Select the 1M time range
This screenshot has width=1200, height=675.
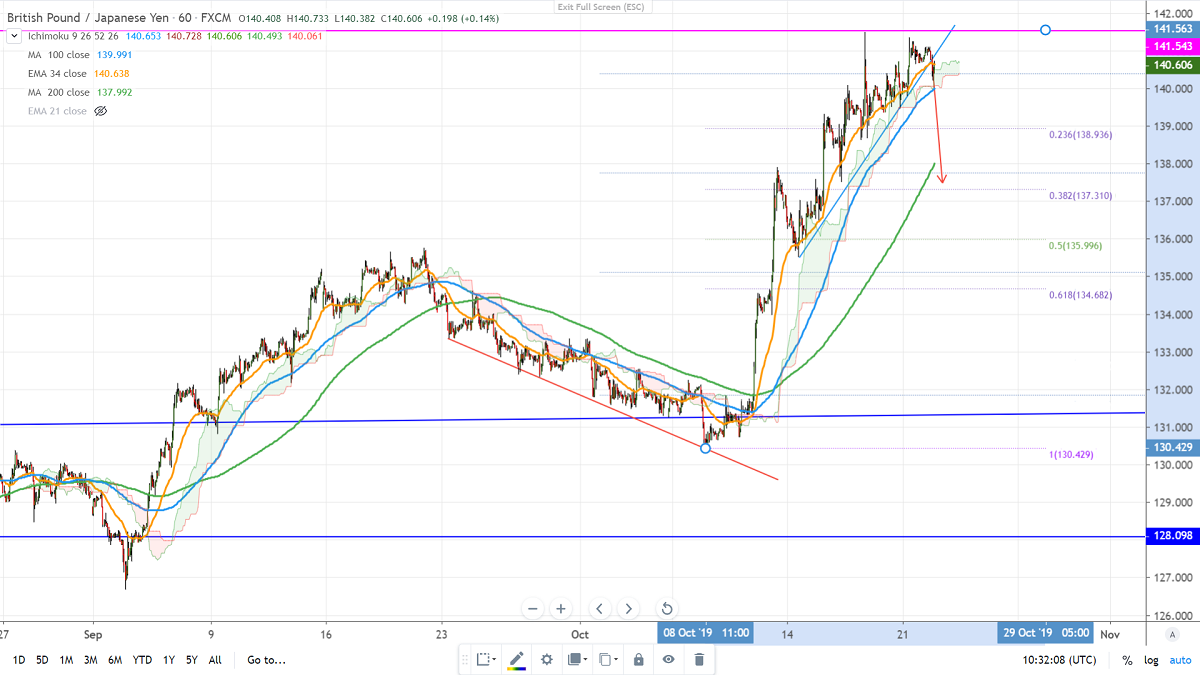point(66,660)
